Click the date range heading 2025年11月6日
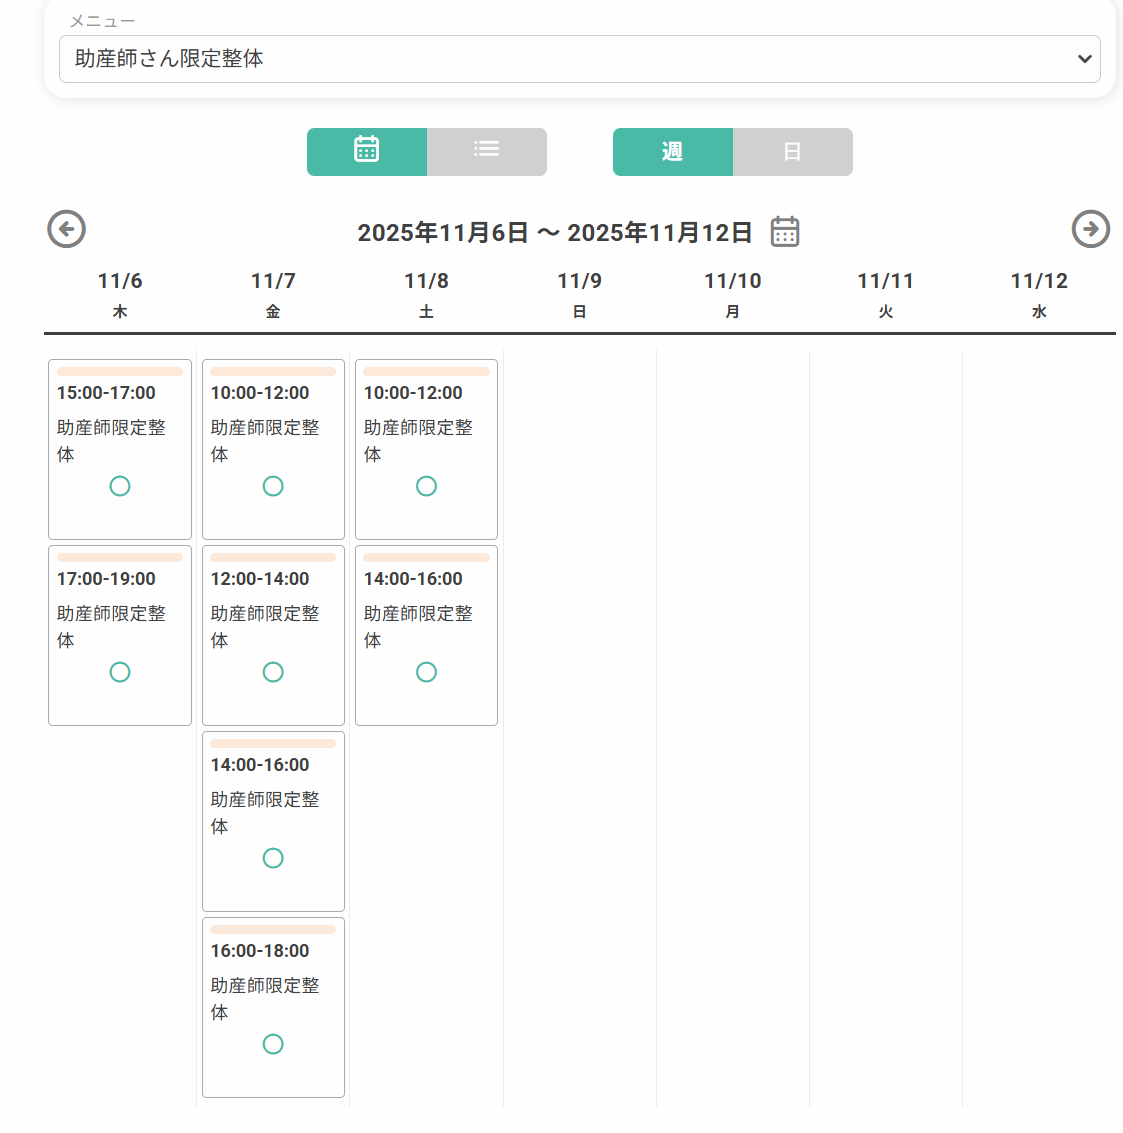 [443, 233]
